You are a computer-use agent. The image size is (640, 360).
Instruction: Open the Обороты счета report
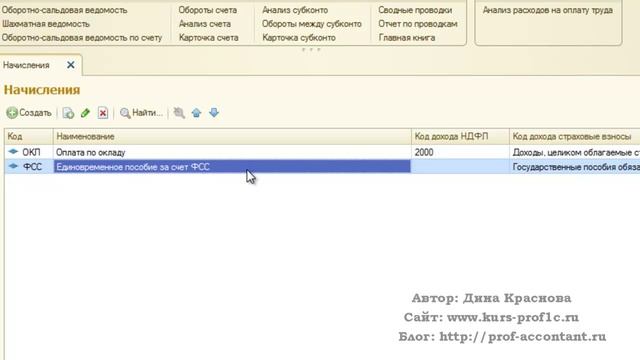tap(208, 10)
